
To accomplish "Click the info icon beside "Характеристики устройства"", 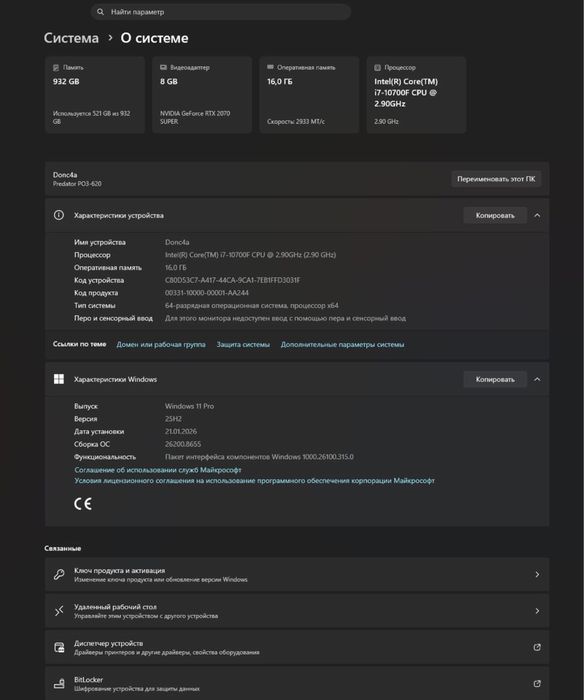I will click(58, 215).
